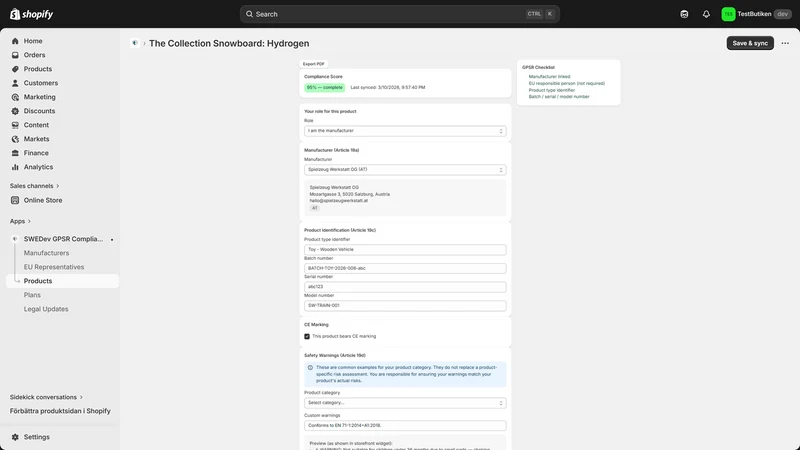The width and height of the screenshot is (800, 450).
Task: Click the Marketing target icon
Action: point(15,97)
